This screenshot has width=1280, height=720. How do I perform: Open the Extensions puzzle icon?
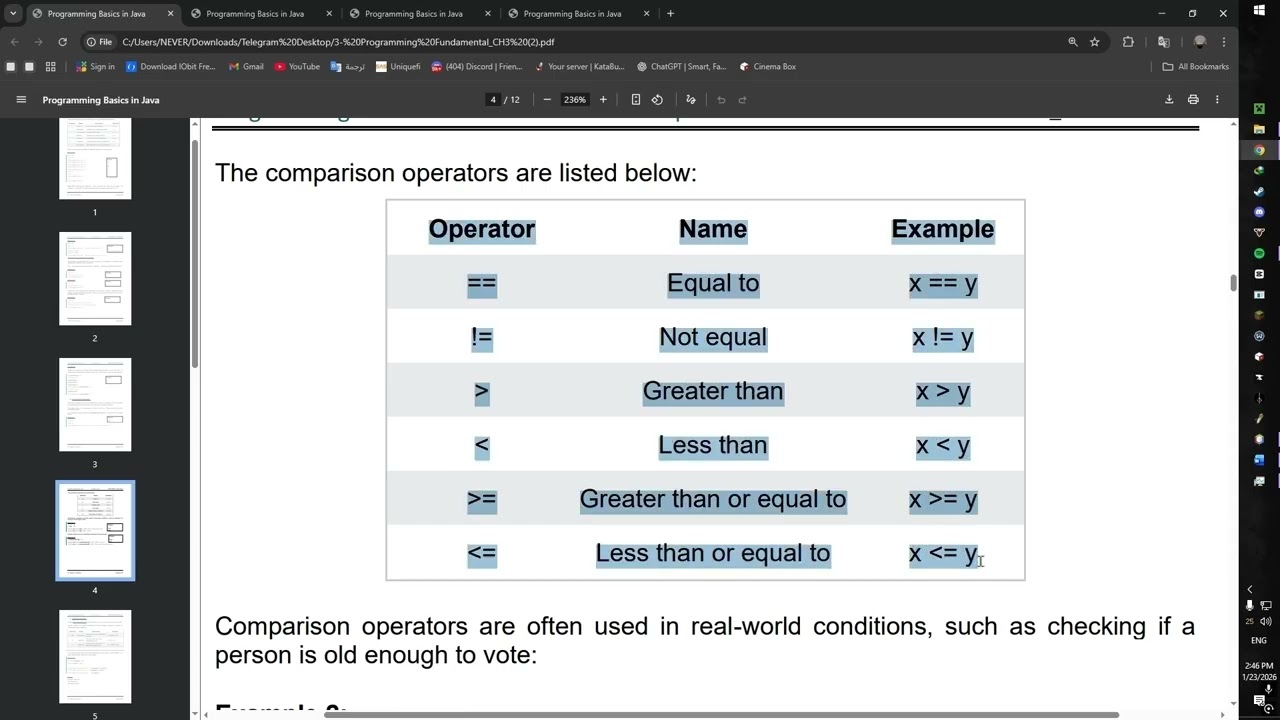(1128, 42)
